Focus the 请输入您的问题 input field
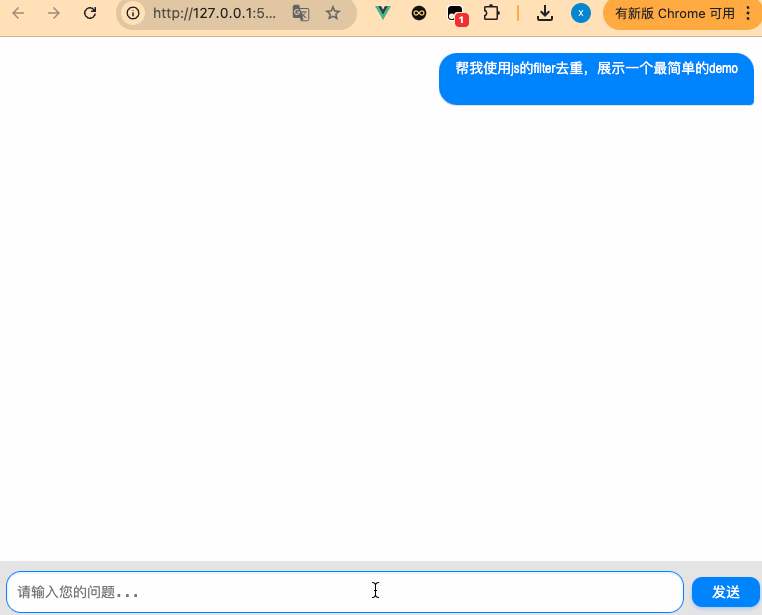Screen dimensions: 762x615 pos(345,592)
